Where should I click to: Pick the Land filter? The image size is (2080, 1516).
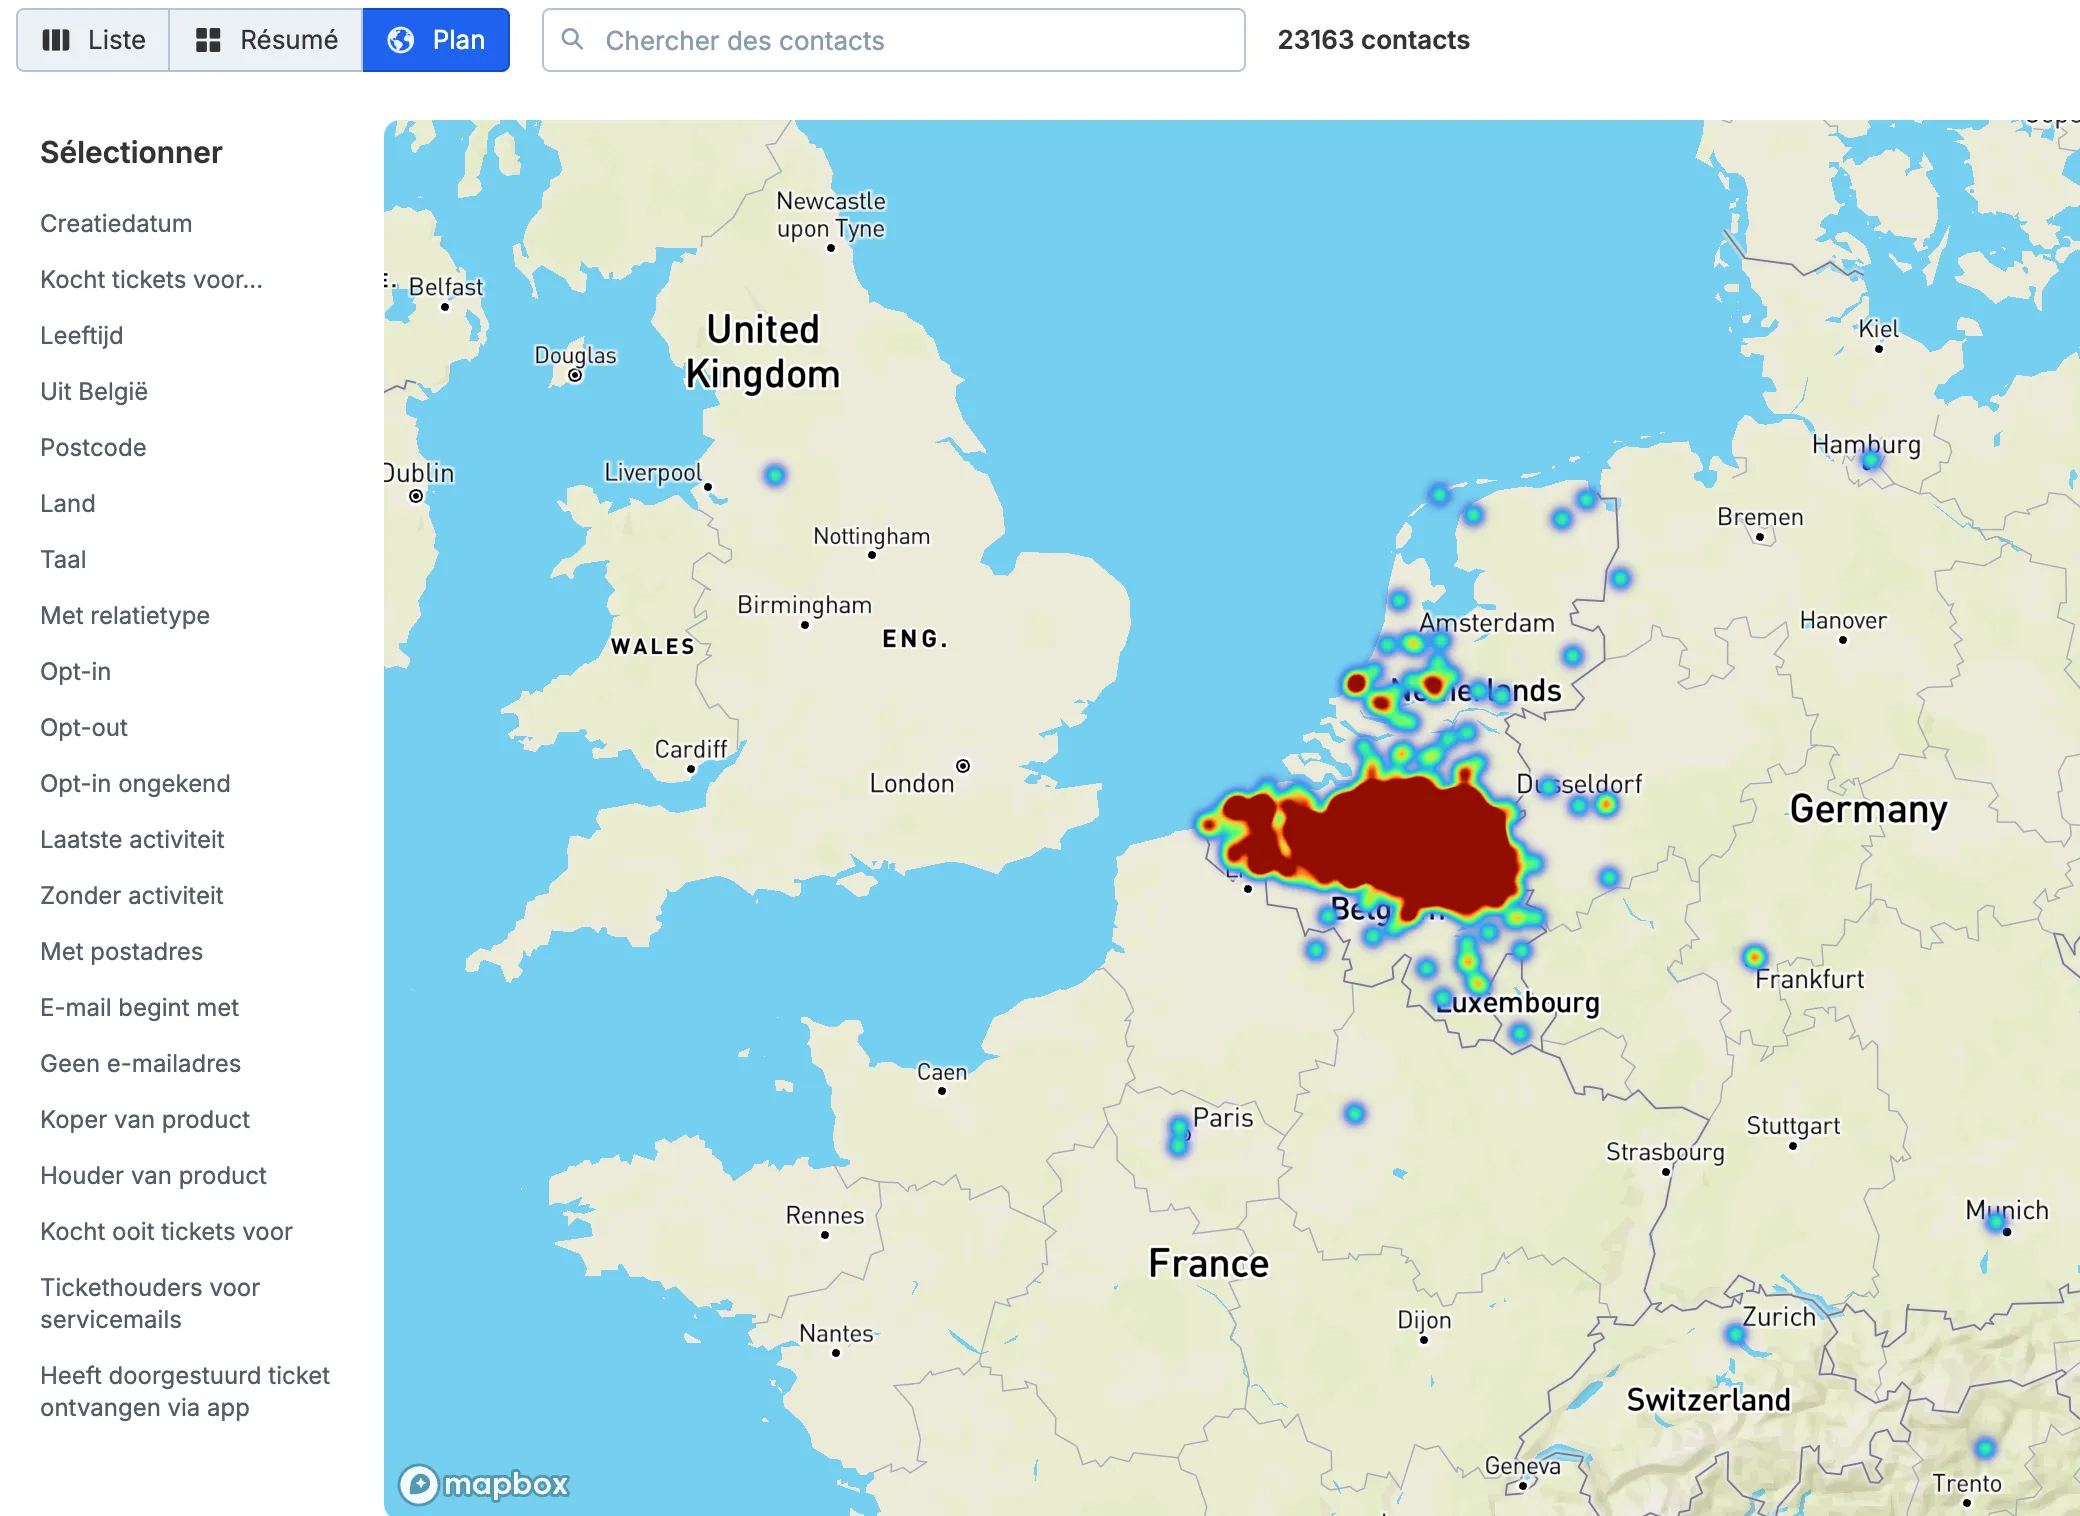tap(68, 504)
